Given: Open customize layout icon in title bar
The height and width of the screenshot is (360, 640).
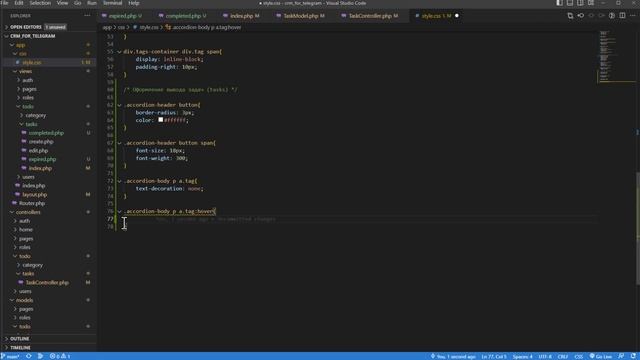Looking at the screenshot, I should 591,3.
